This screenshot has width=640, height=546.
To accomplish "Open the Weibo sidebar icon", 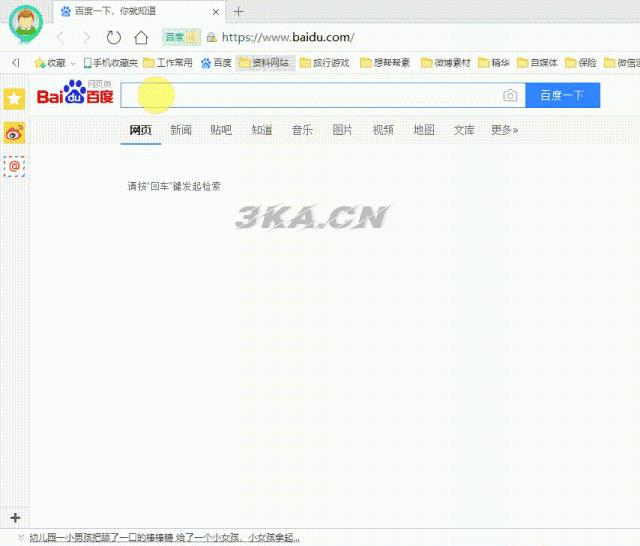I will point(14,133).
